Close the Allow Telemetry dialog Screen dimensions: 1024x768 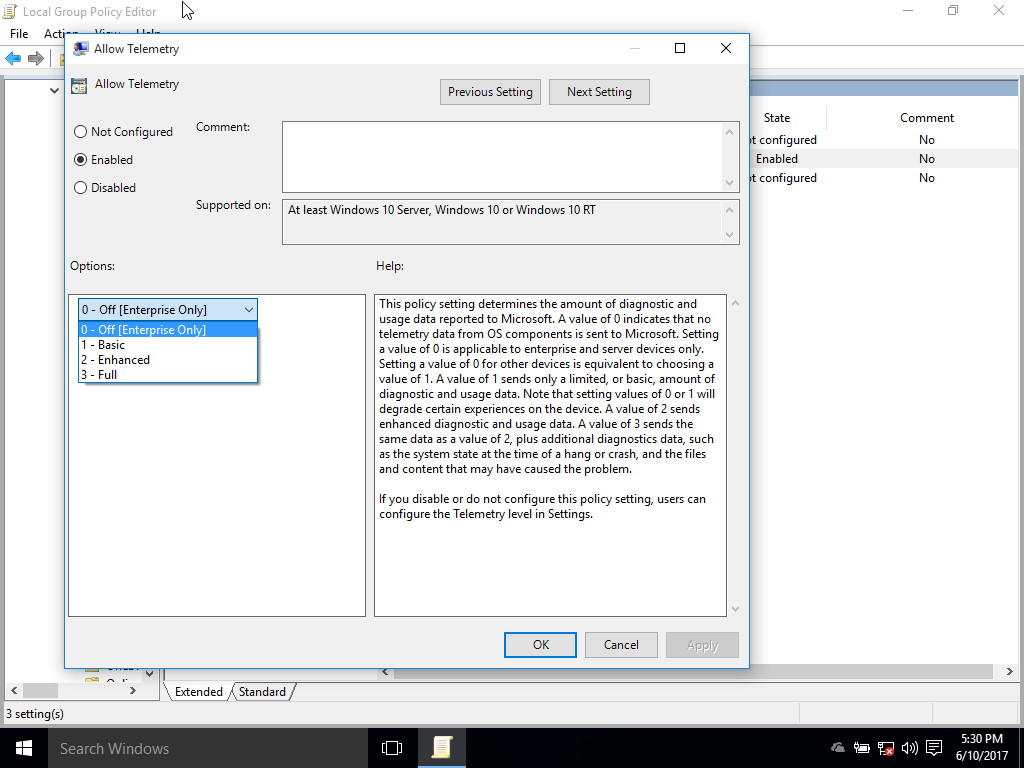726,48
